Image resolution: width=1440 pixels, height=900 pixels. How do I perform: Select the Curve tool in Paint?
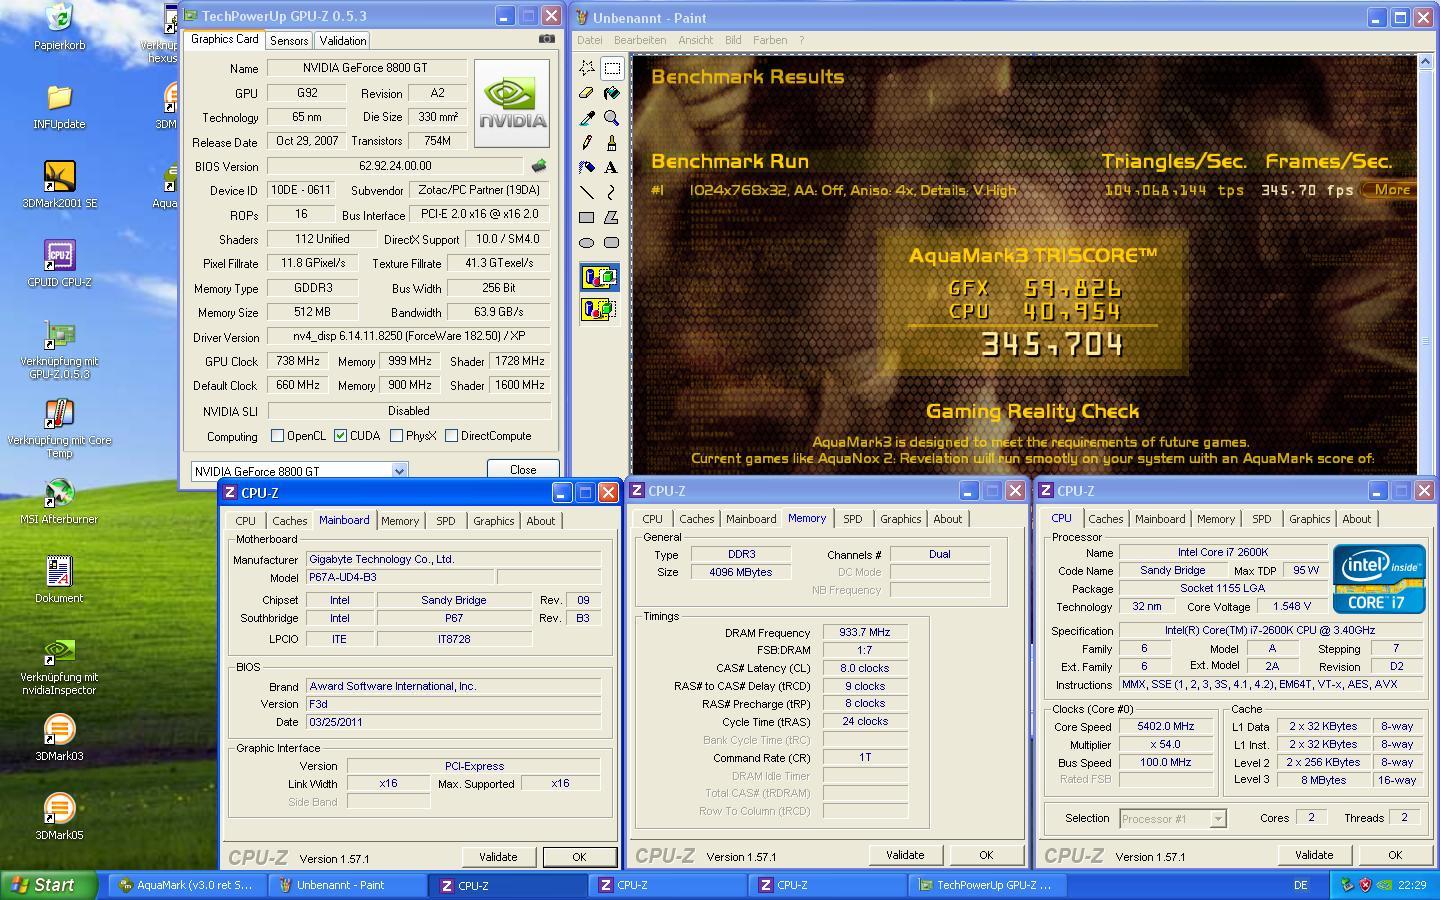[612, 192]
